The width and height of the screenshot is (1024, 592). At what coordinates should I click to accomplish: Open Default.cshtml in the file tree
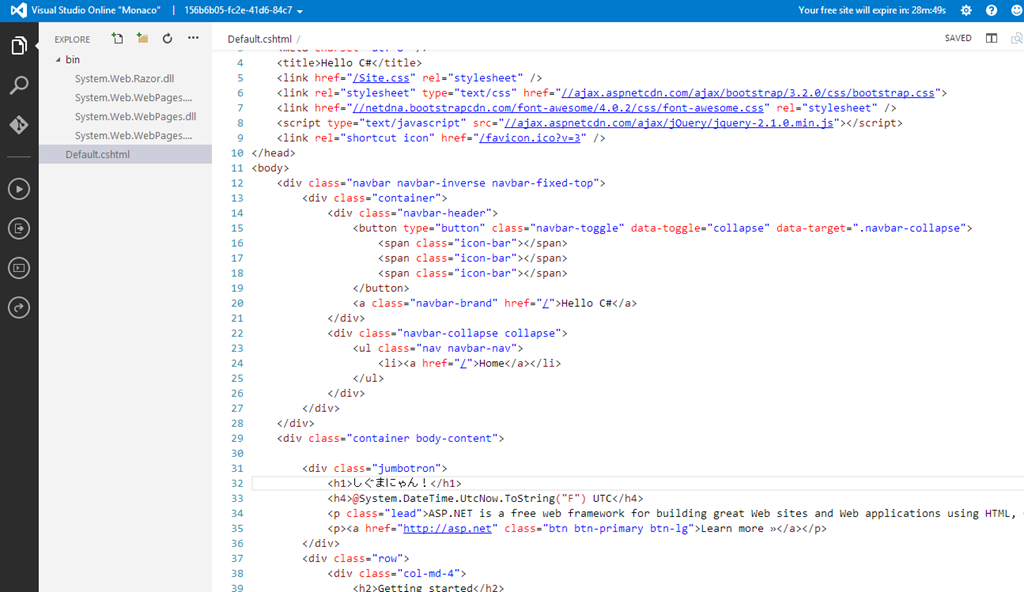pyautogui.click(x=97, y=154)
